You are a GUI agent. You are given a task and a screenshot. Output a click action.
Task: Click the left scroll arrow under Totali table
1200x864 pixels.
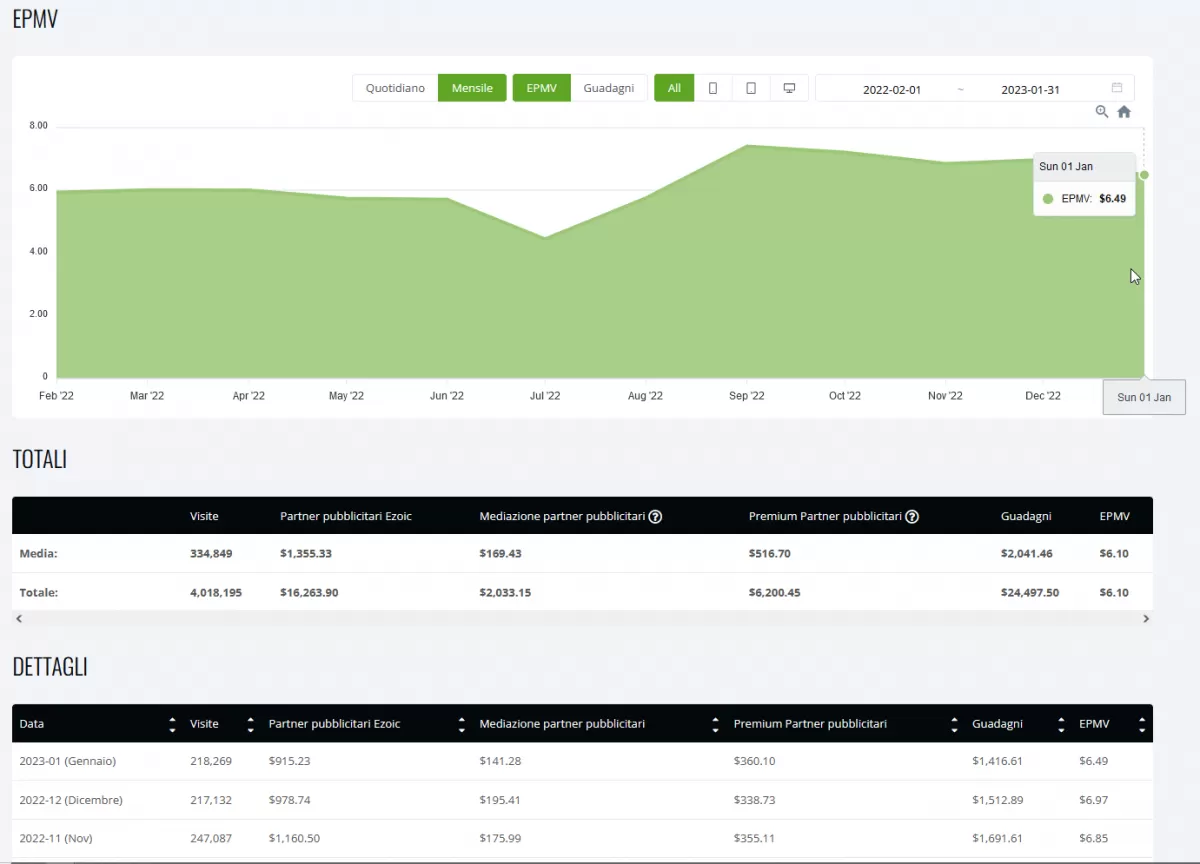(x=19, y=619)
